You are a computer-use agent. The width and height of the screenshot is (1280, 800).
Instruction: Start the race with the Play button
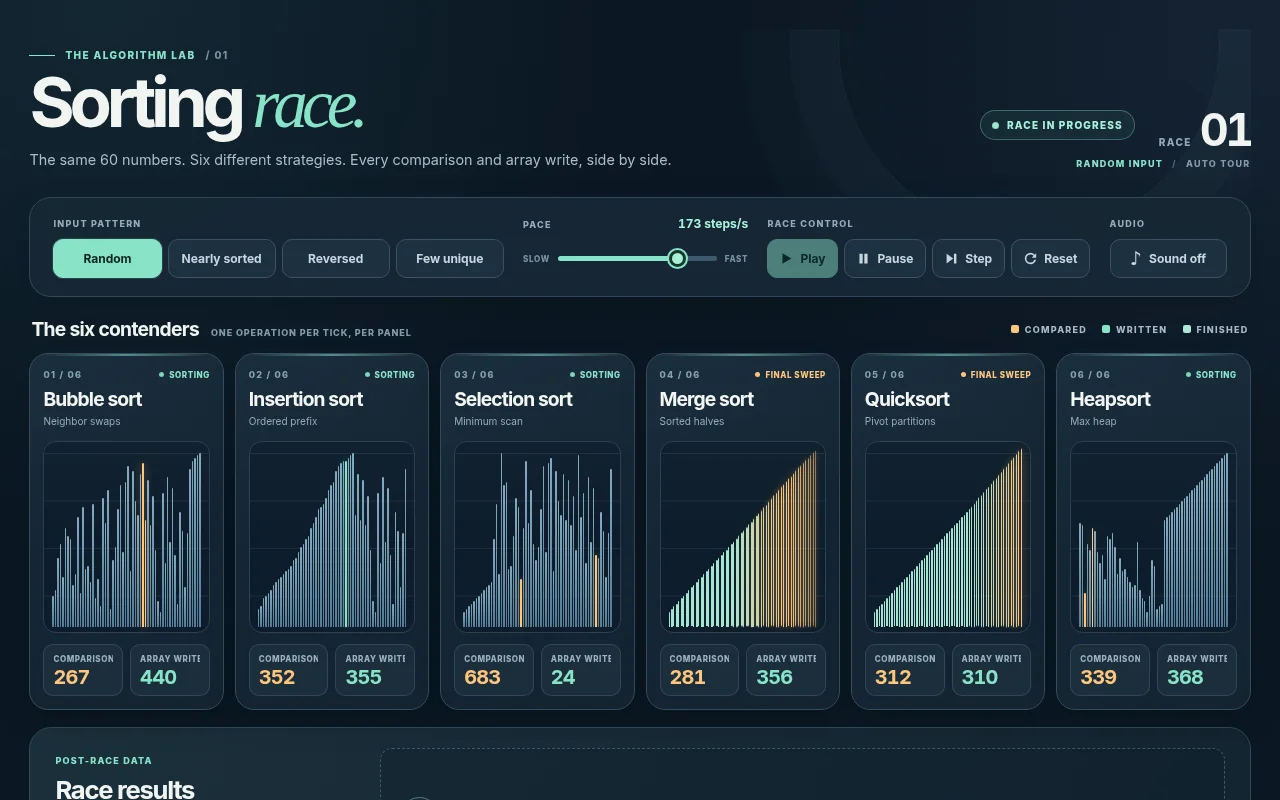[x=802, y=258]
